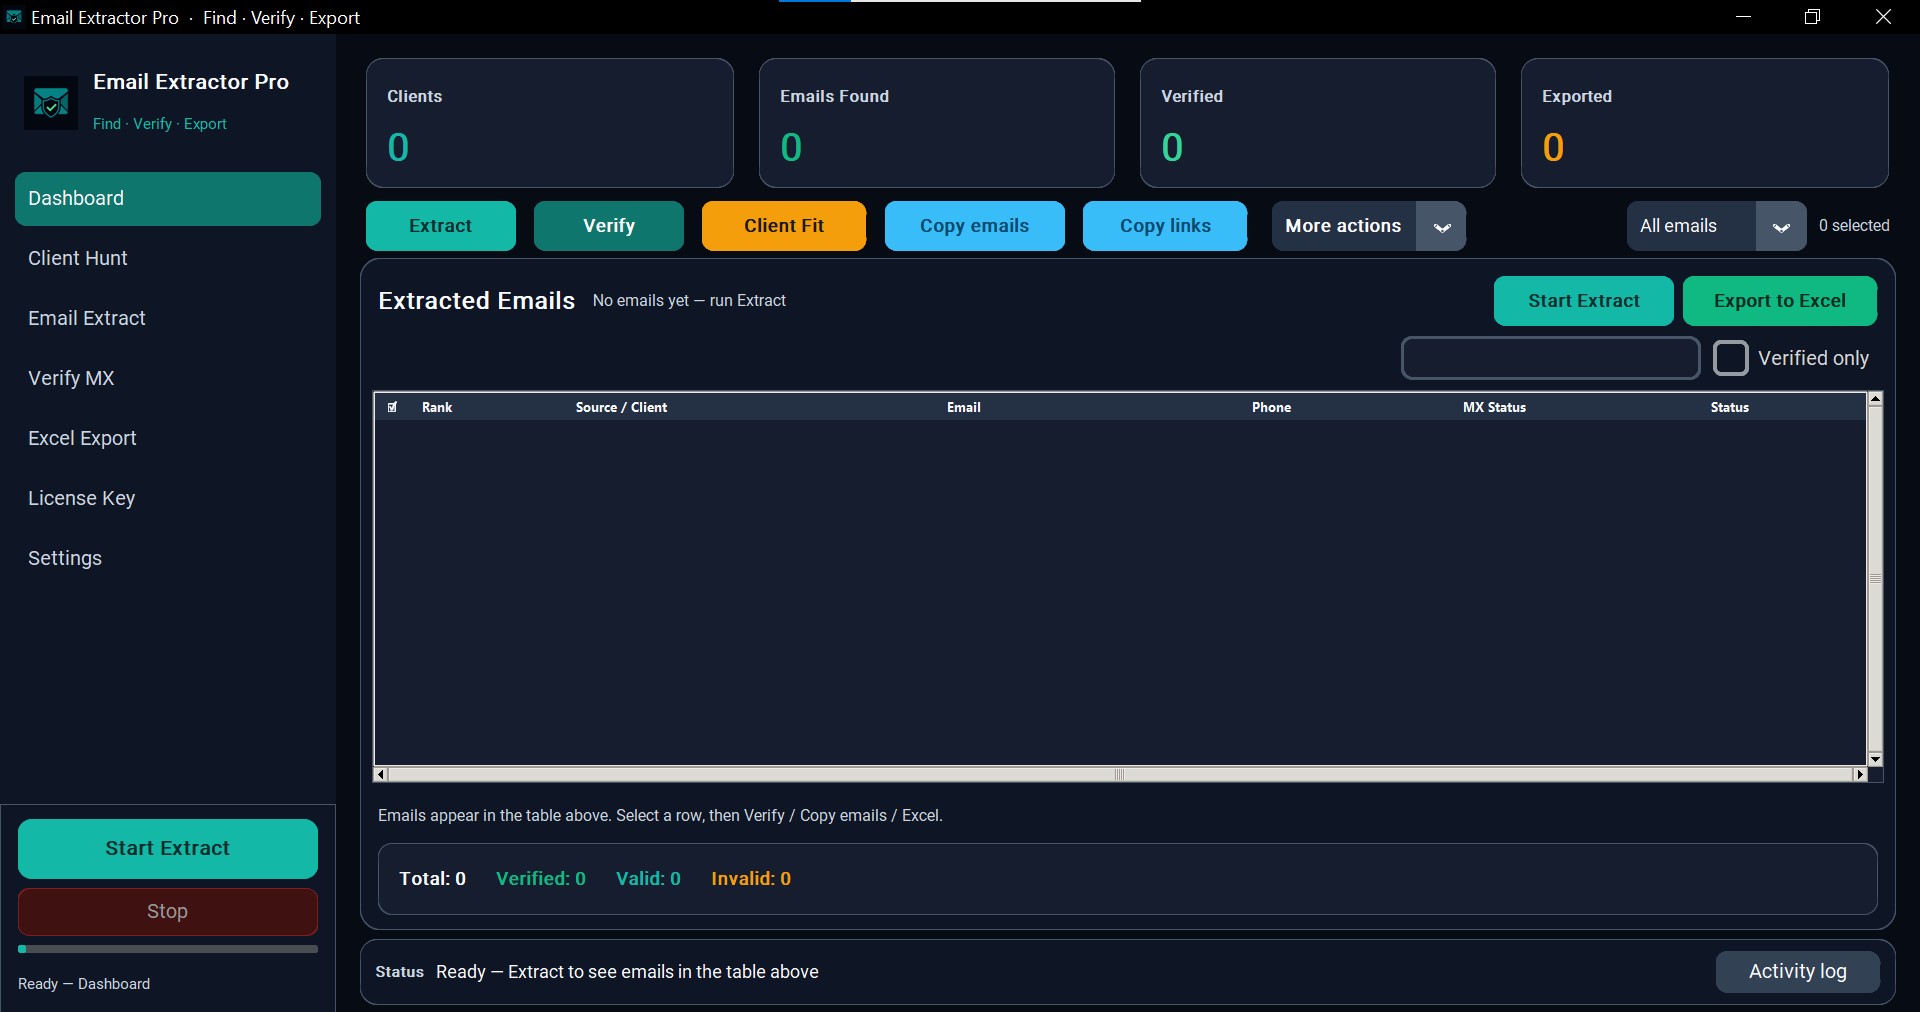Image resolution: width=1920 pixels, height=1012 pixels.
Task: Click the Email Extractor Pro logo icon
Action: tap(50, 102)
